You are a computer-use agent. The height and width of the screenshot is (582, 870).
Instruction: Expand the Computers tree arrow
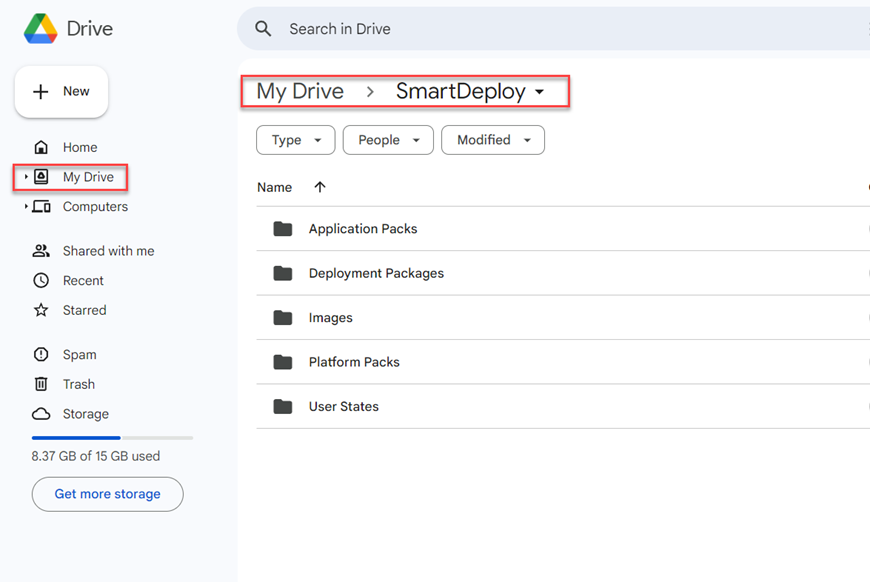[x=26, y=206]
